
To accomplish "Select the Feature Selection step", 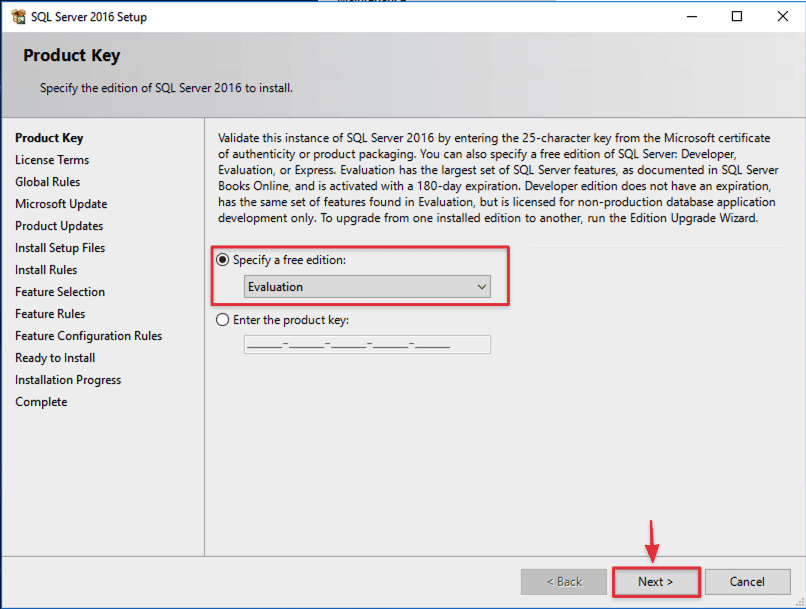I will pyautogui.click(x=59, y=291).
